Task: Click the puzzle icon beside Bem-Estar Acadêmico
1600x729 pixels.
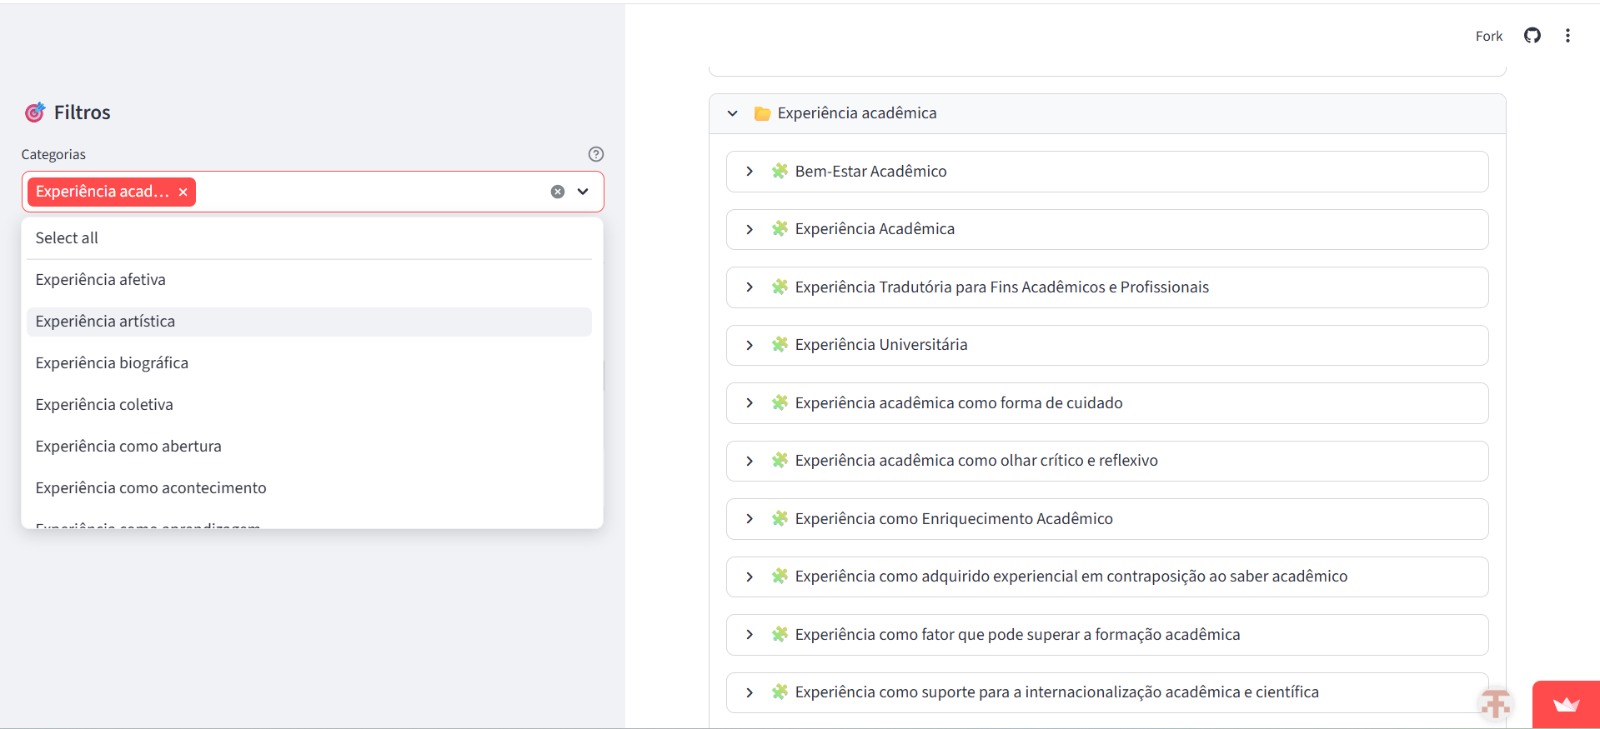Action: 780,171
